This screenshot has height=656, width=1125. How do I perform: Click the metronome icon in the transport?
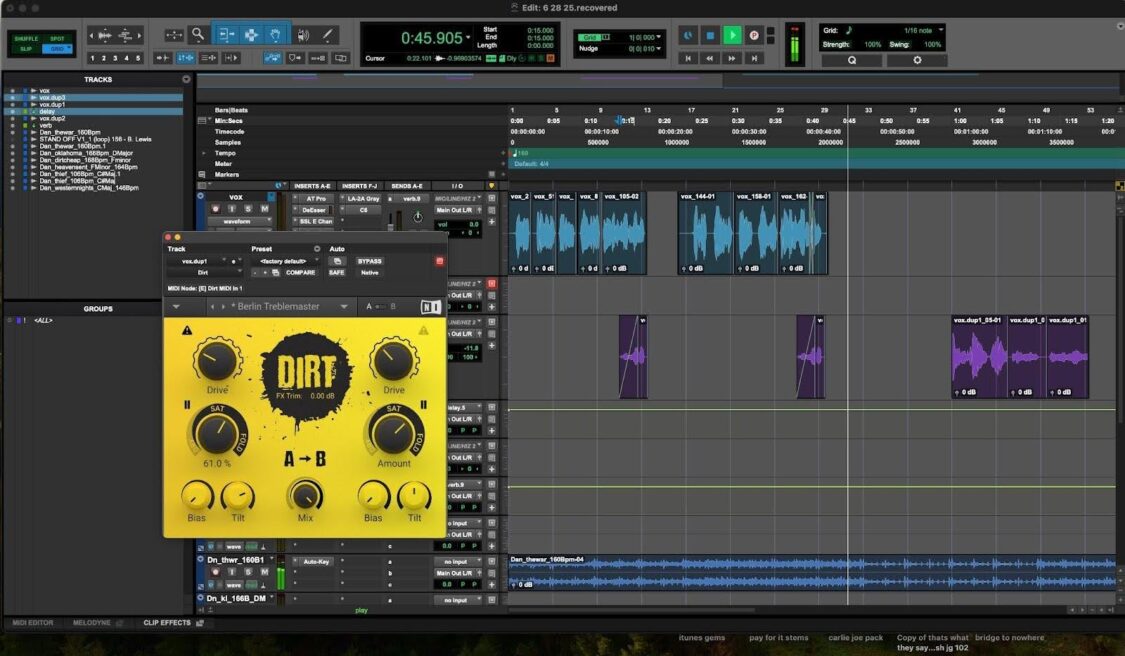coord(688,35)
